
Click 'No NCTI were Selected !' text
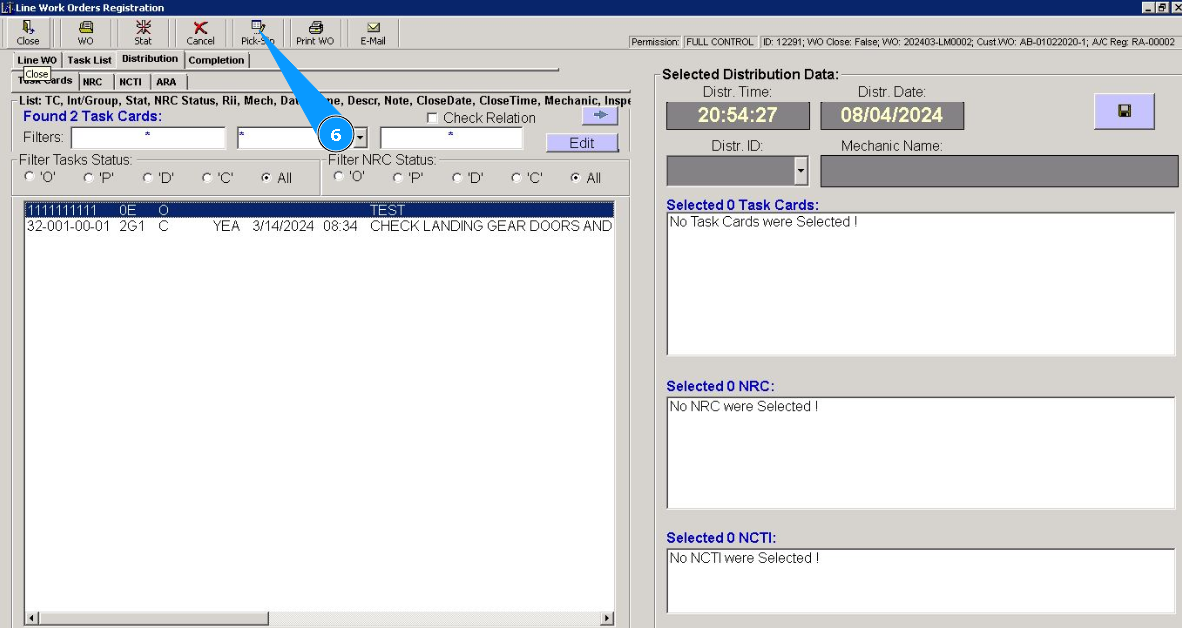(x=744, y=558)
